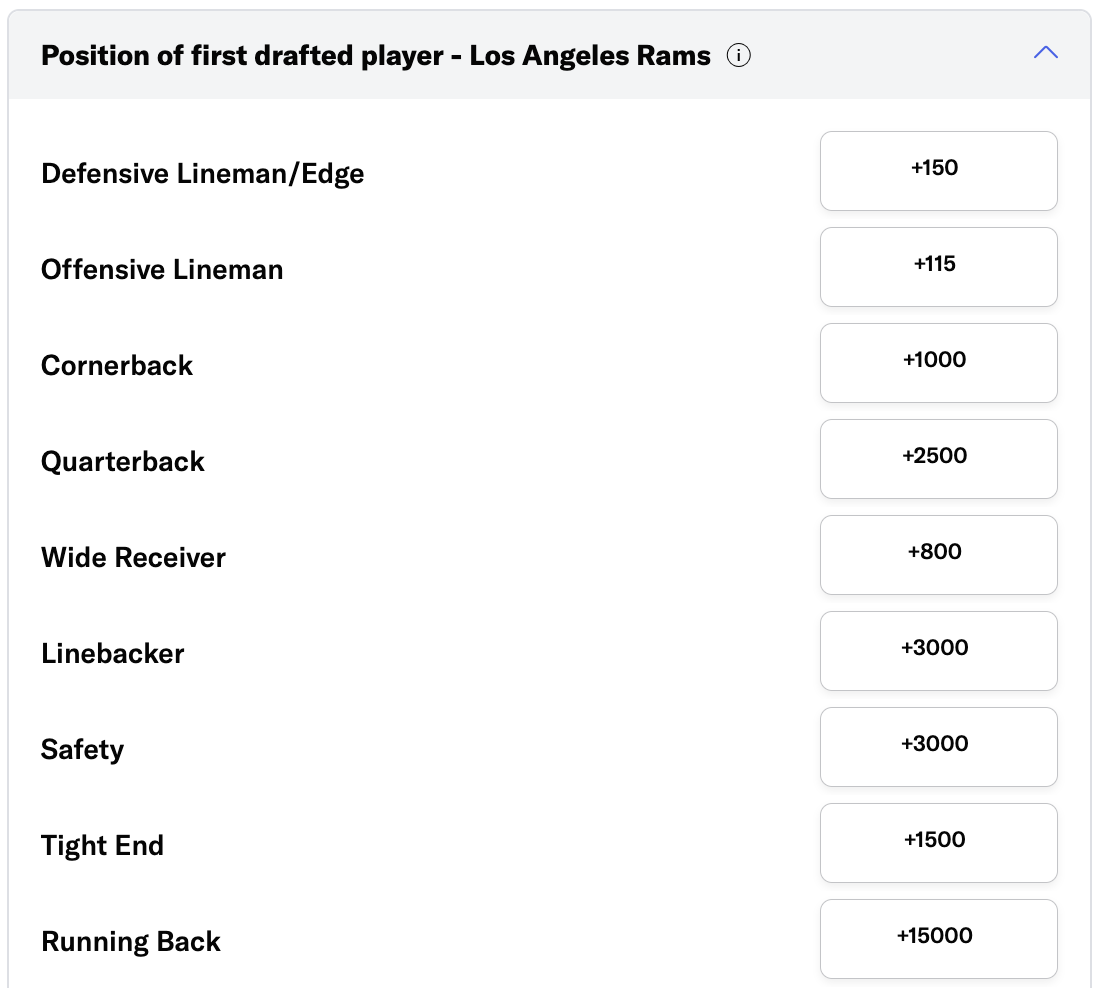Choose Wide Receiver odds +800
Screen dimensions: 1096x988
[938, 554]
